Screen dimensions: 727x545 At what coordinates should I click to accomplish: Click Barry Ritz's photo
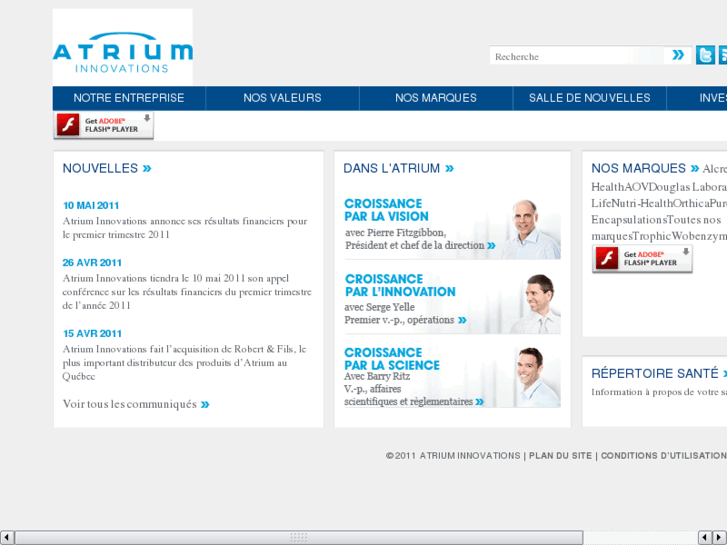(x=536, y=377)
